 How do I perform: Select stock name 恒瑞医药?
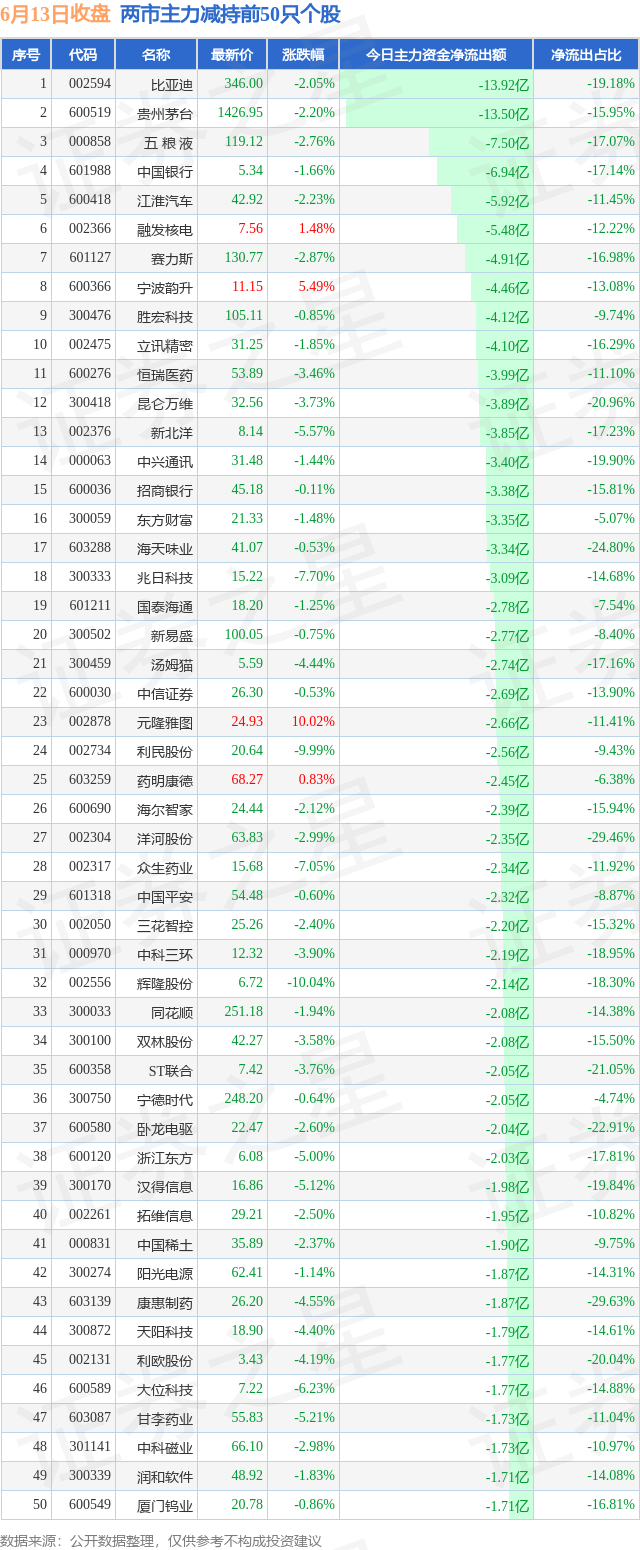point(165,375)
